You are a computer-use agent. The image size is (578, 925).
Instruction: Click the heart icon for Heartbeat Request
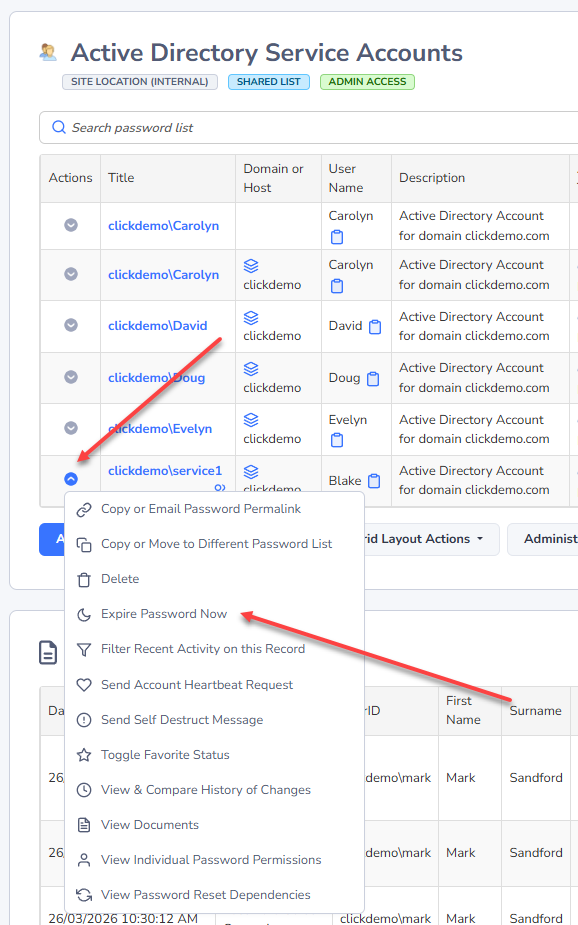(x=84, y=685)
